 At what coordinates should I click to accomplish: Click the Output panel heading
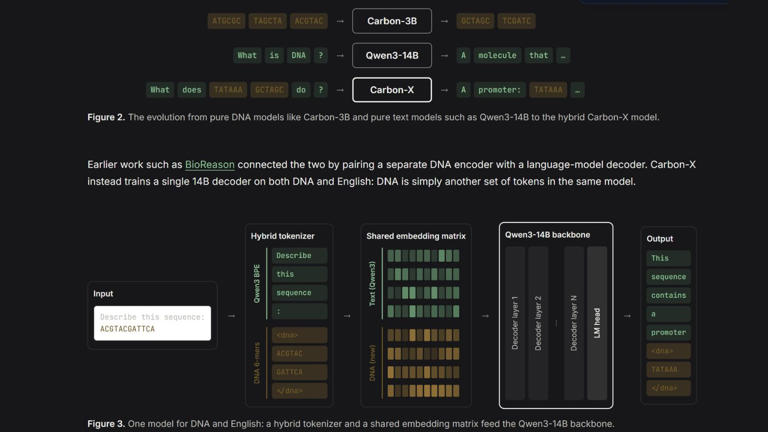[x=659, y=239]
